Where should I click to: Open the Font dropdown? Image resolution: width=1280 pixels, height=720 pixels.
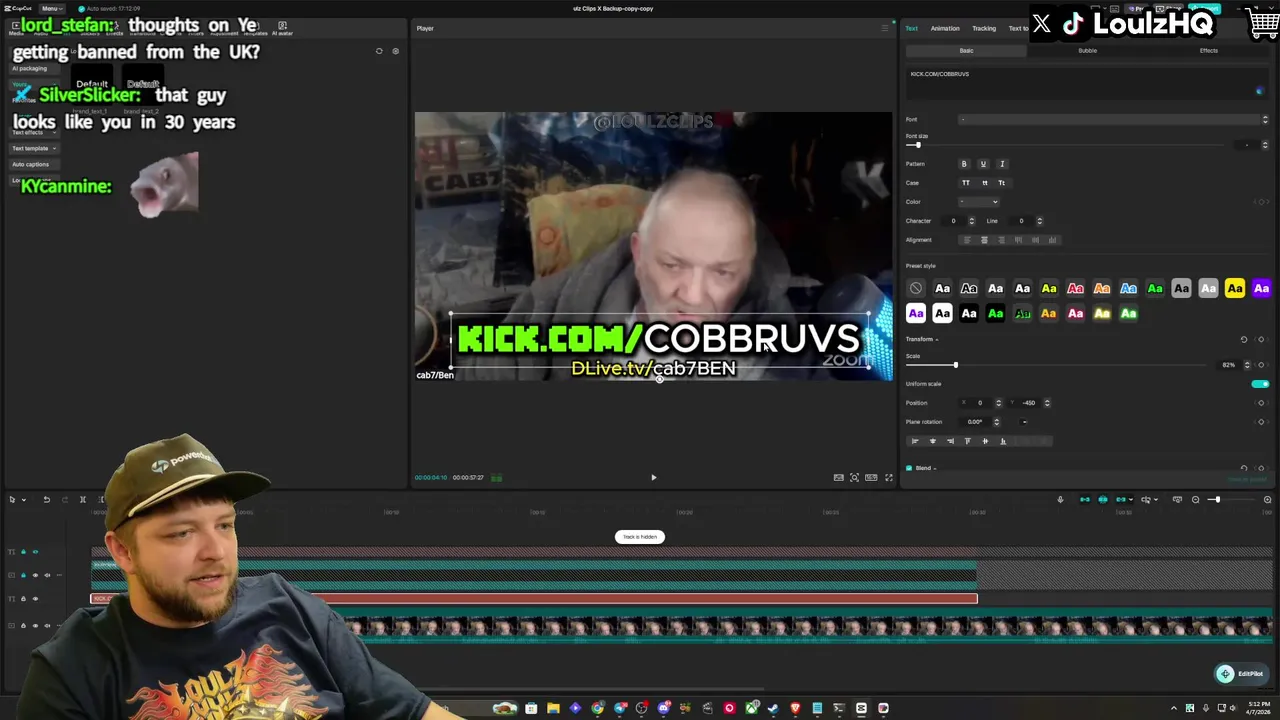click(1114, 120)
